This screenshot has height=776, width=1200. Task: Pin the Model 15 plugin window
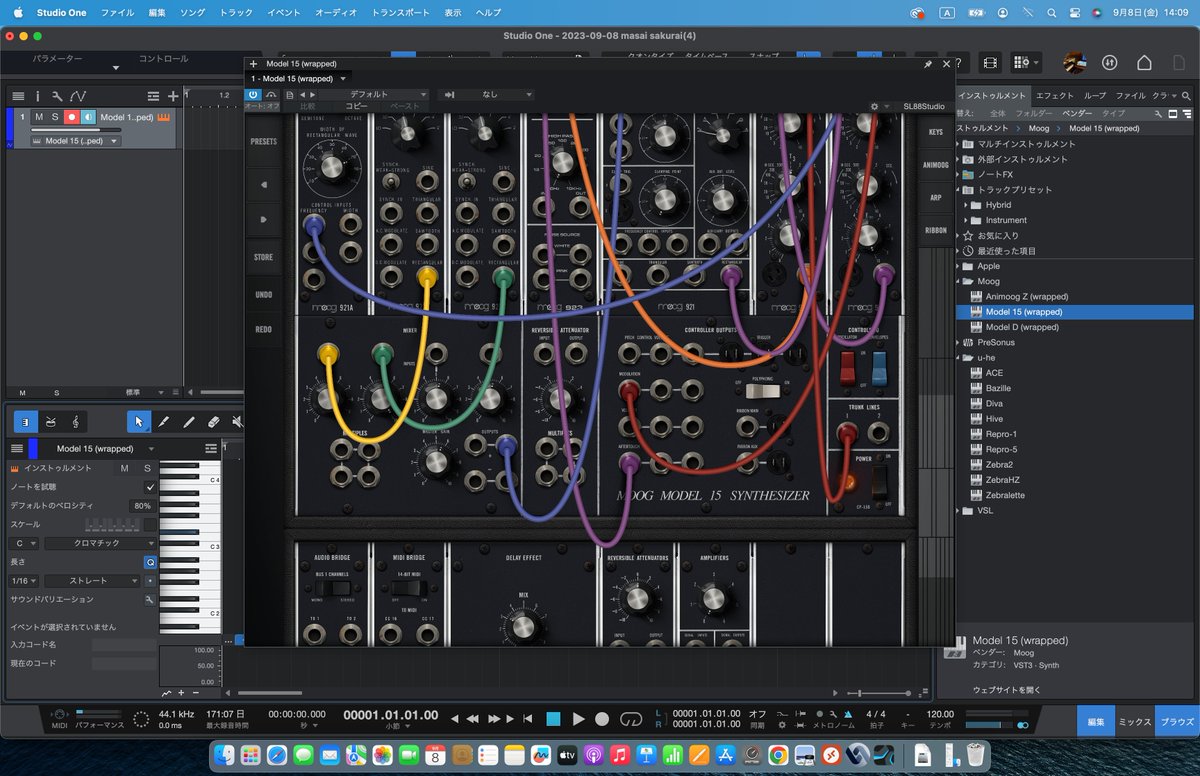[x=928, y=64]
